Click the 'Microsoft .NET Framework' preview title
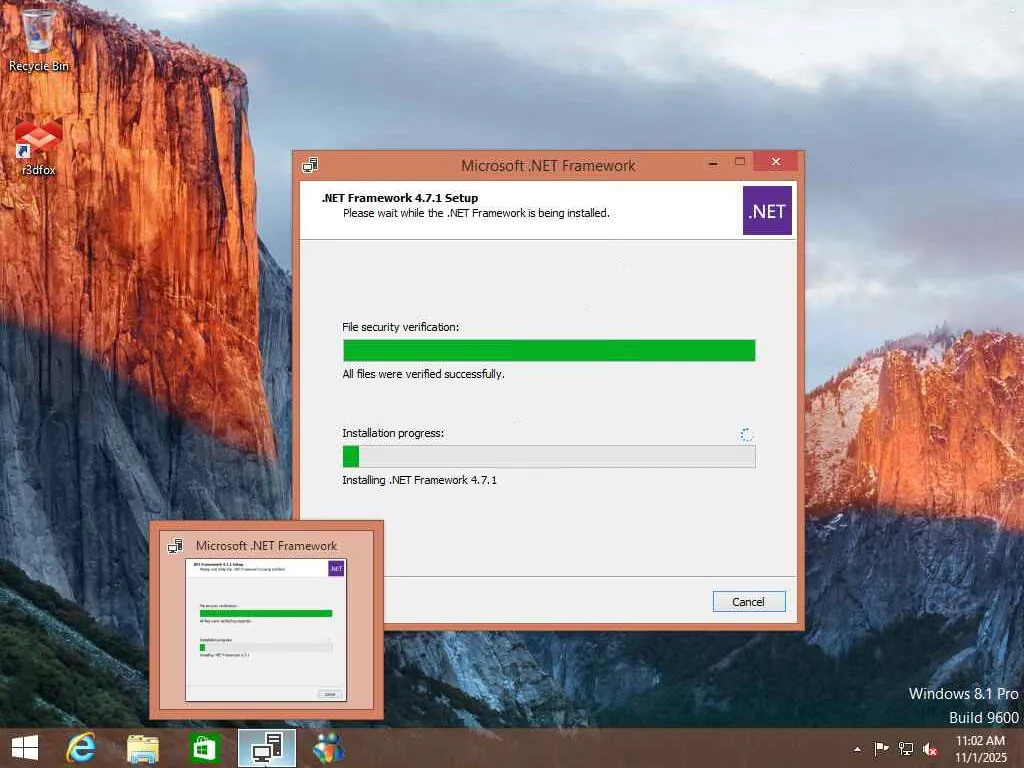This screenshot has height=768, width=1024. [266, 545]
